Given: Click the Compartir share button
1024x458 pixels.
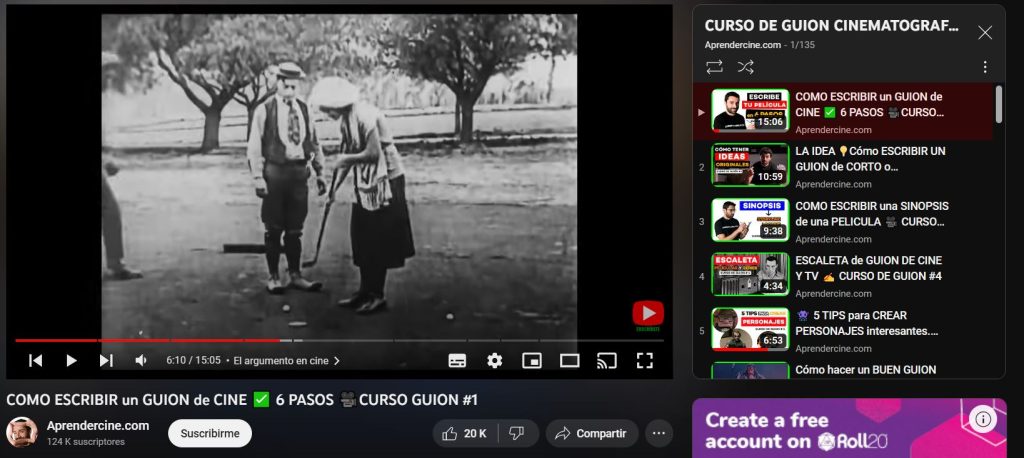Looking at the screenshot, I should point(592,433).
